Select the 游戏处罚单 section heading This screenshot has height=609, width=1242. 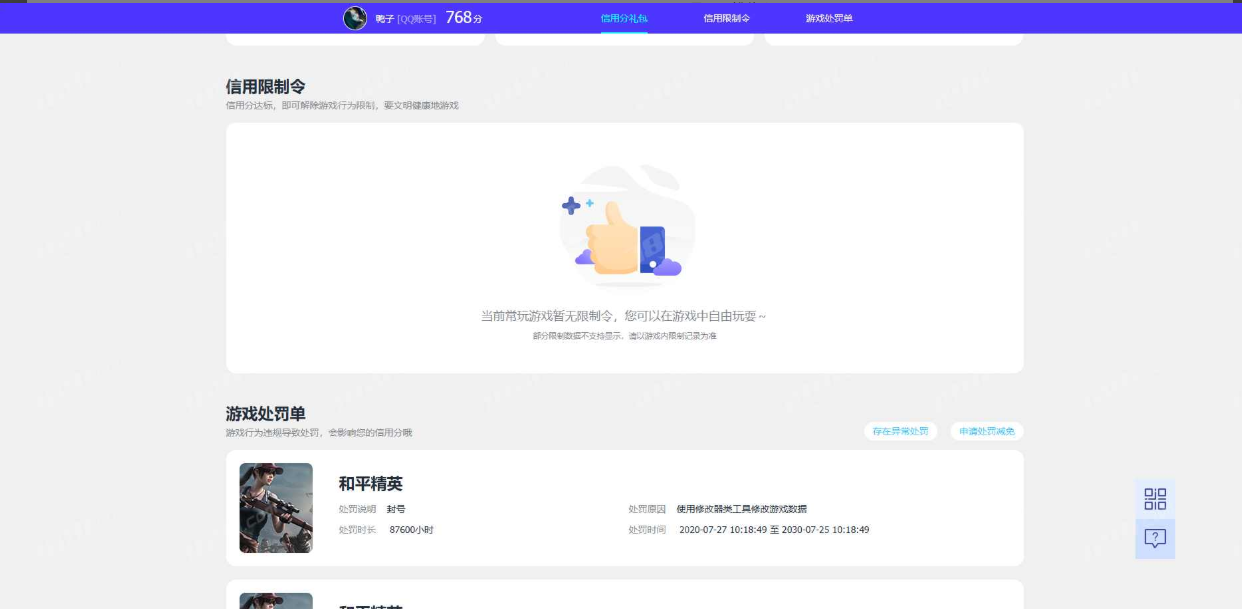pos(266,414)
